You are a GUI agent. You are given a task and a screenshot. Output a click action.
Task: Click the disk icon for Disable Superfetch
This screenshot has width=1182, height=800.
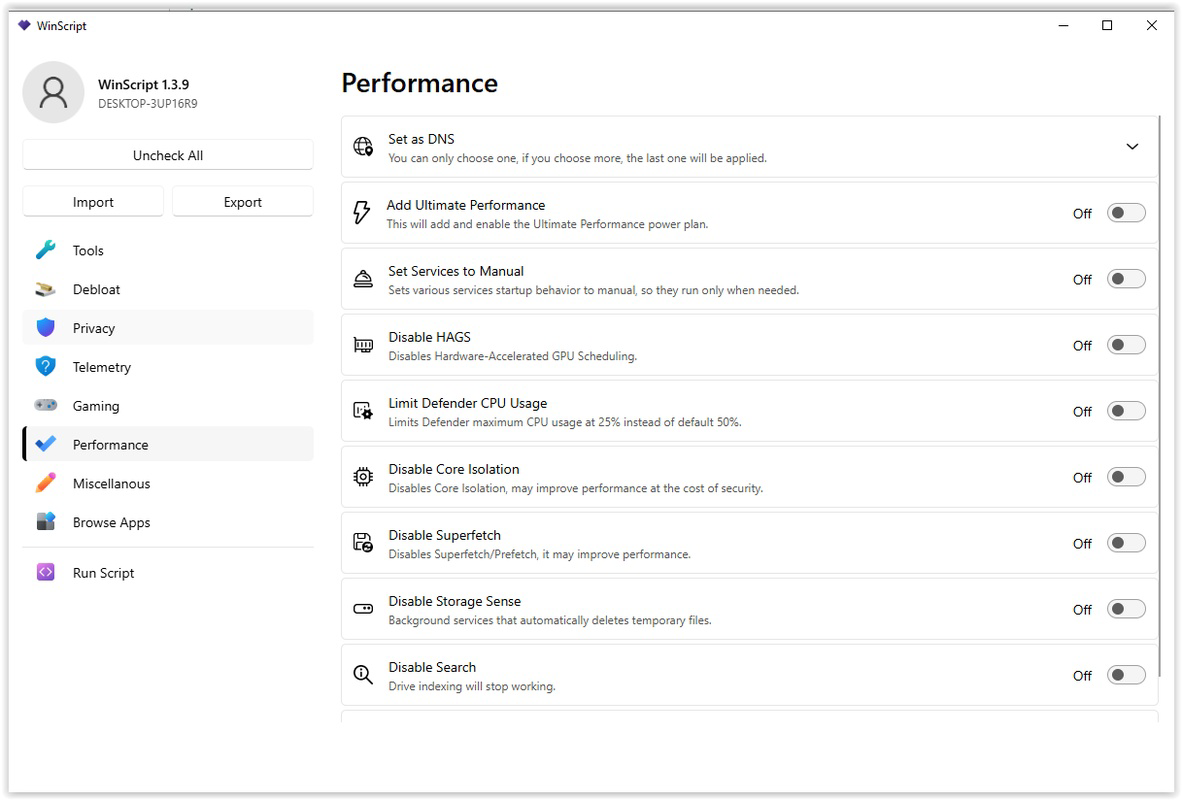pos(363,543)
